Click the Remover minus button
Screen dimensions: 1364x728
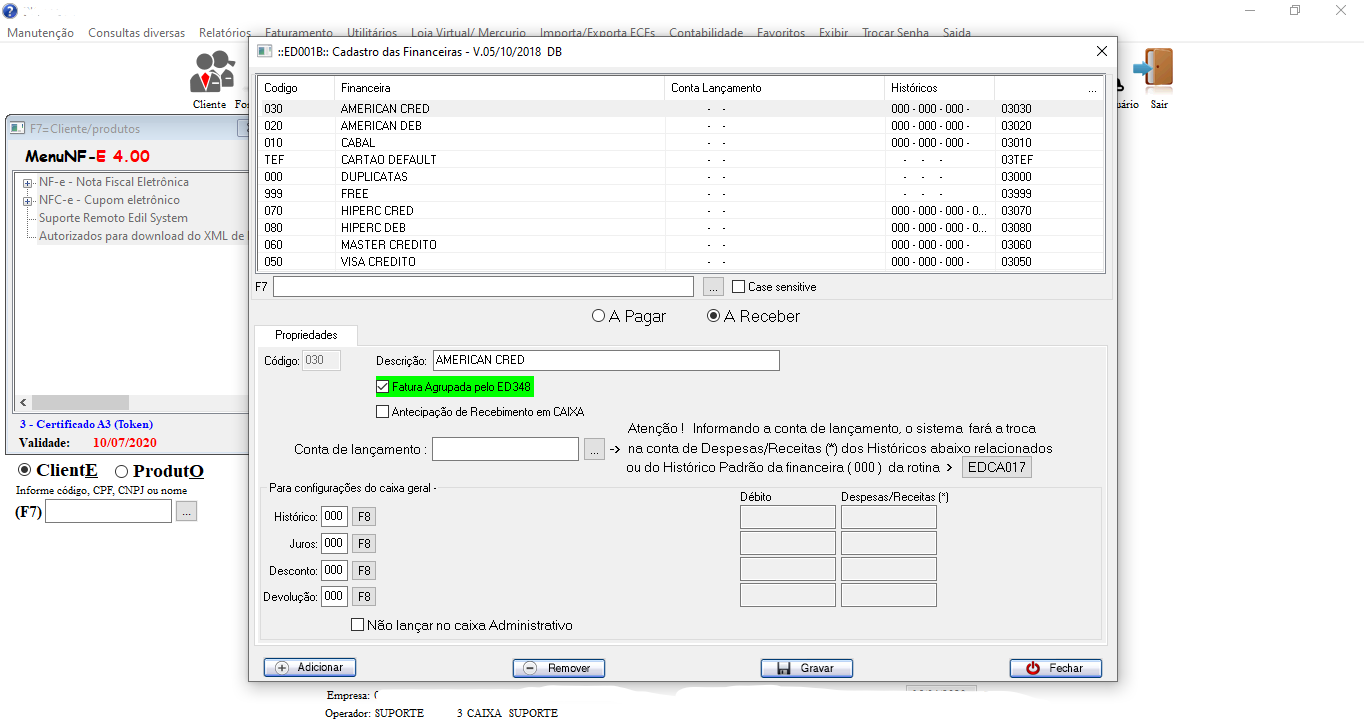click(x=559, y=668)
